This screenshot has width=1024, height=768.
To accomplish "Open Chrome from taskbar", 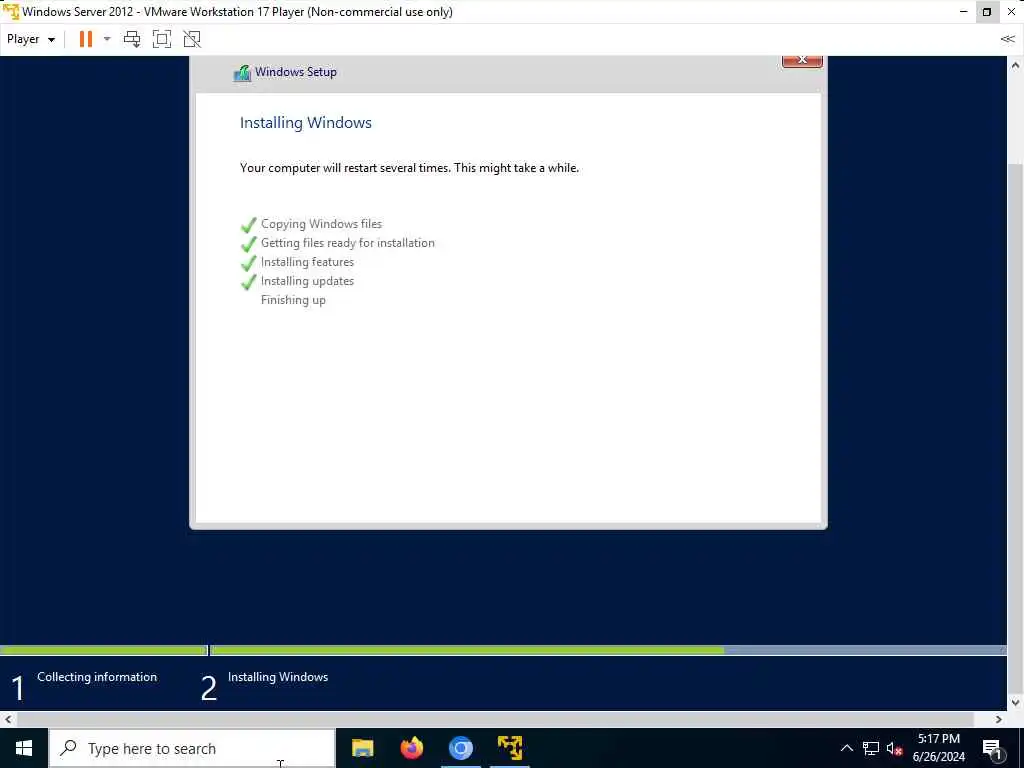I will (460, 748).
